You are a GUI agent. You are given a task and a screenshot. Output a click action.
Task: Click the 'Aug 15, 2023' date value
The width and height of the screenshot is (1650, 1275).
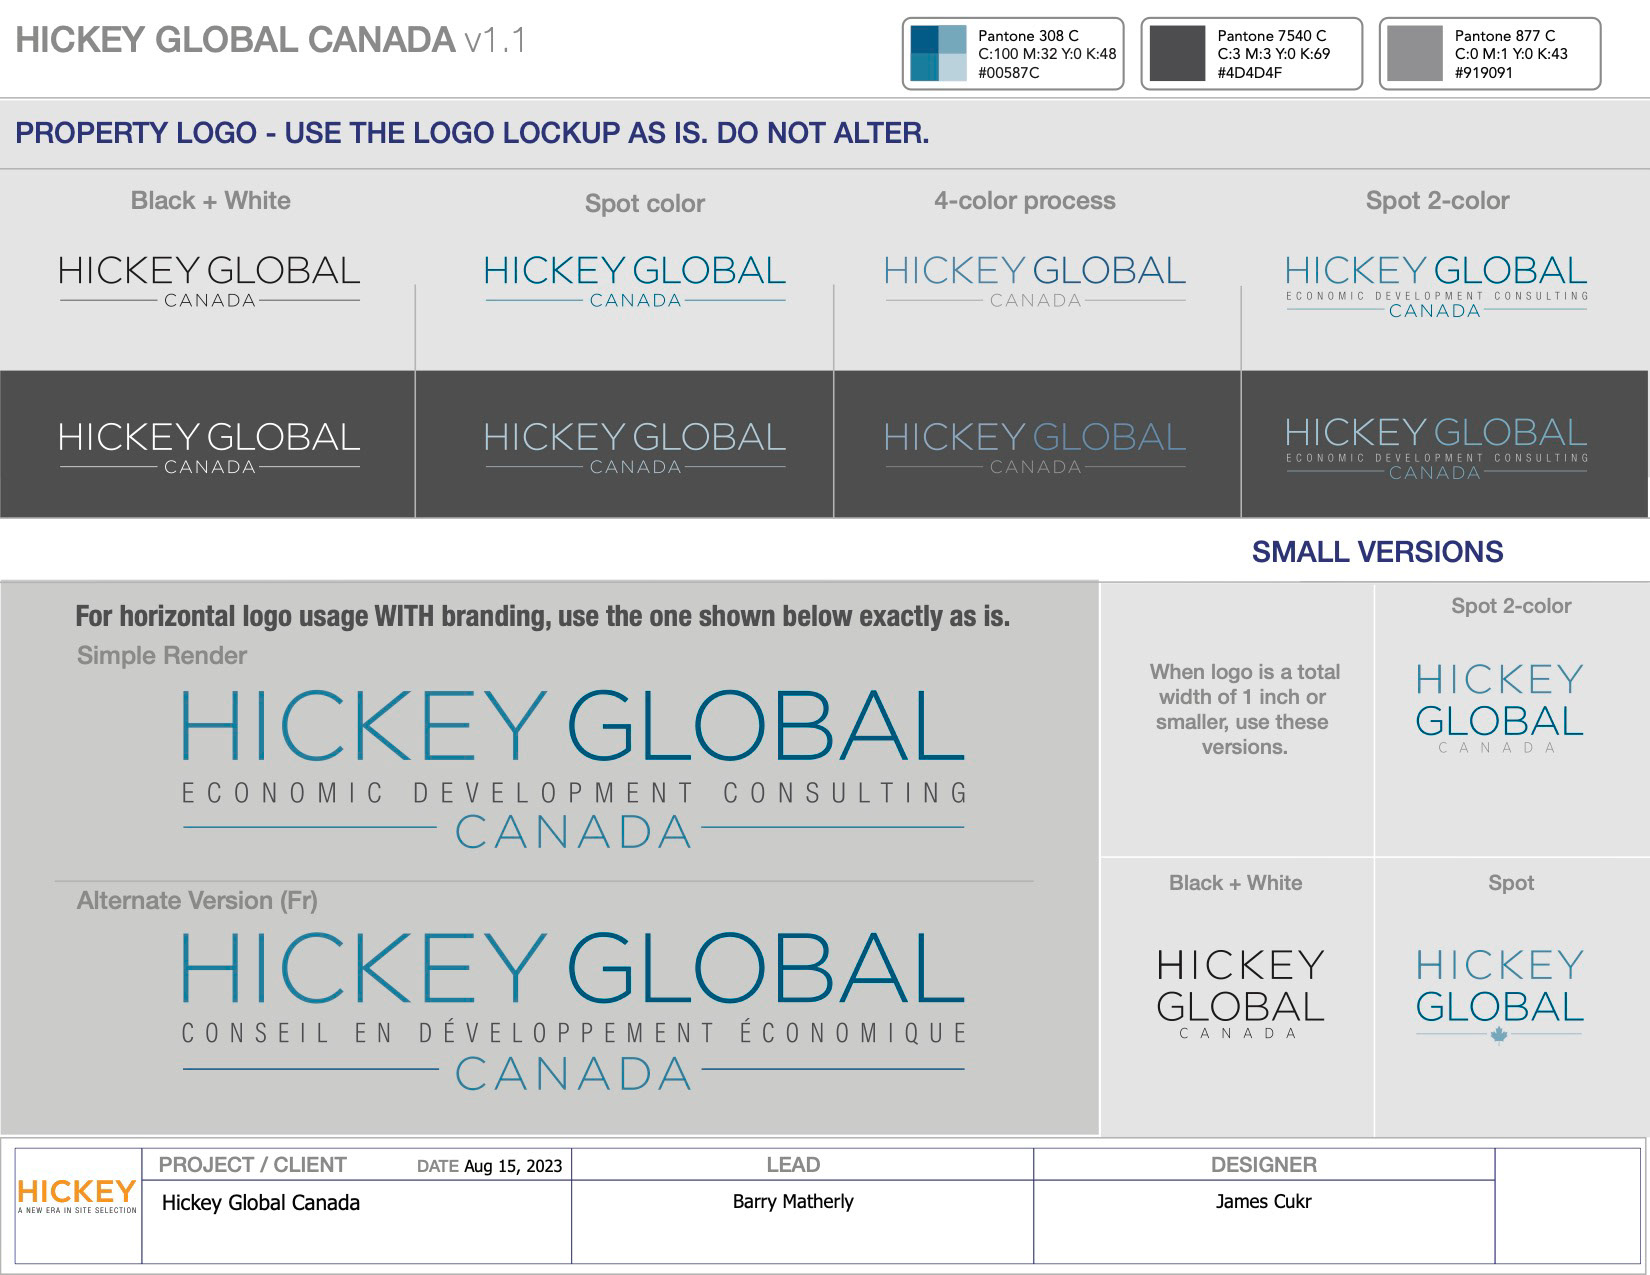tap(513, 1166)
